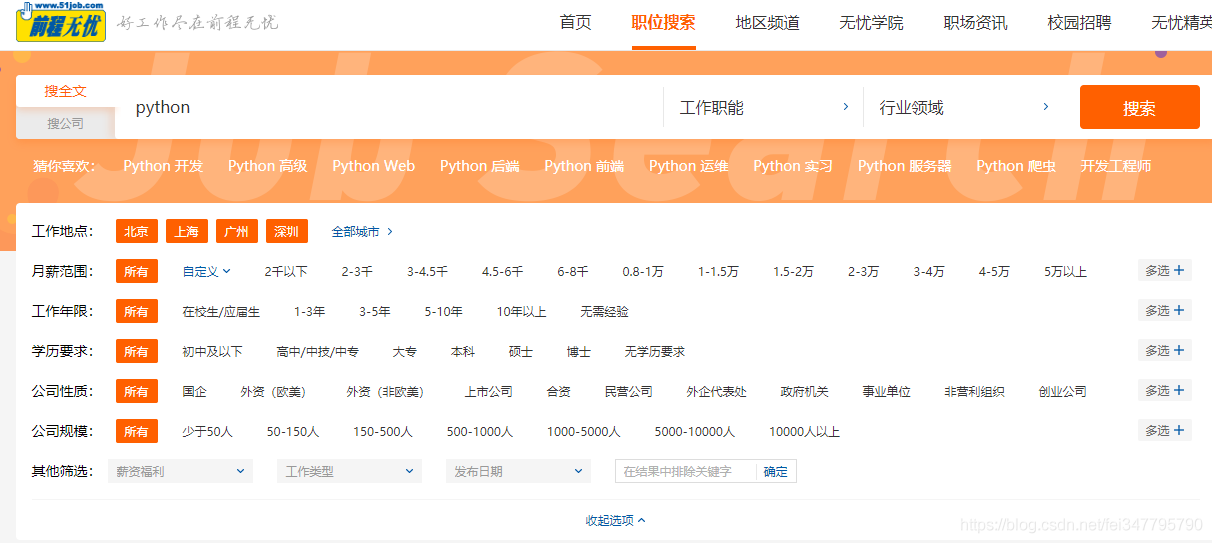Open 职场资讯 navigation item

point(975,23)
